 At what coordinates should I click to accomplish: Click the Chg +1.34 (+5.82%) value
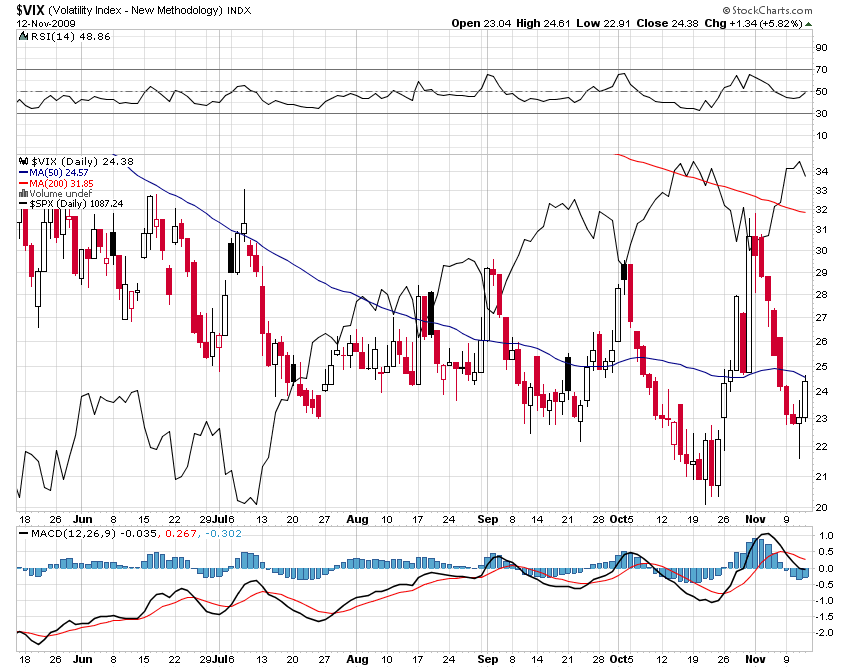[754, 24]
